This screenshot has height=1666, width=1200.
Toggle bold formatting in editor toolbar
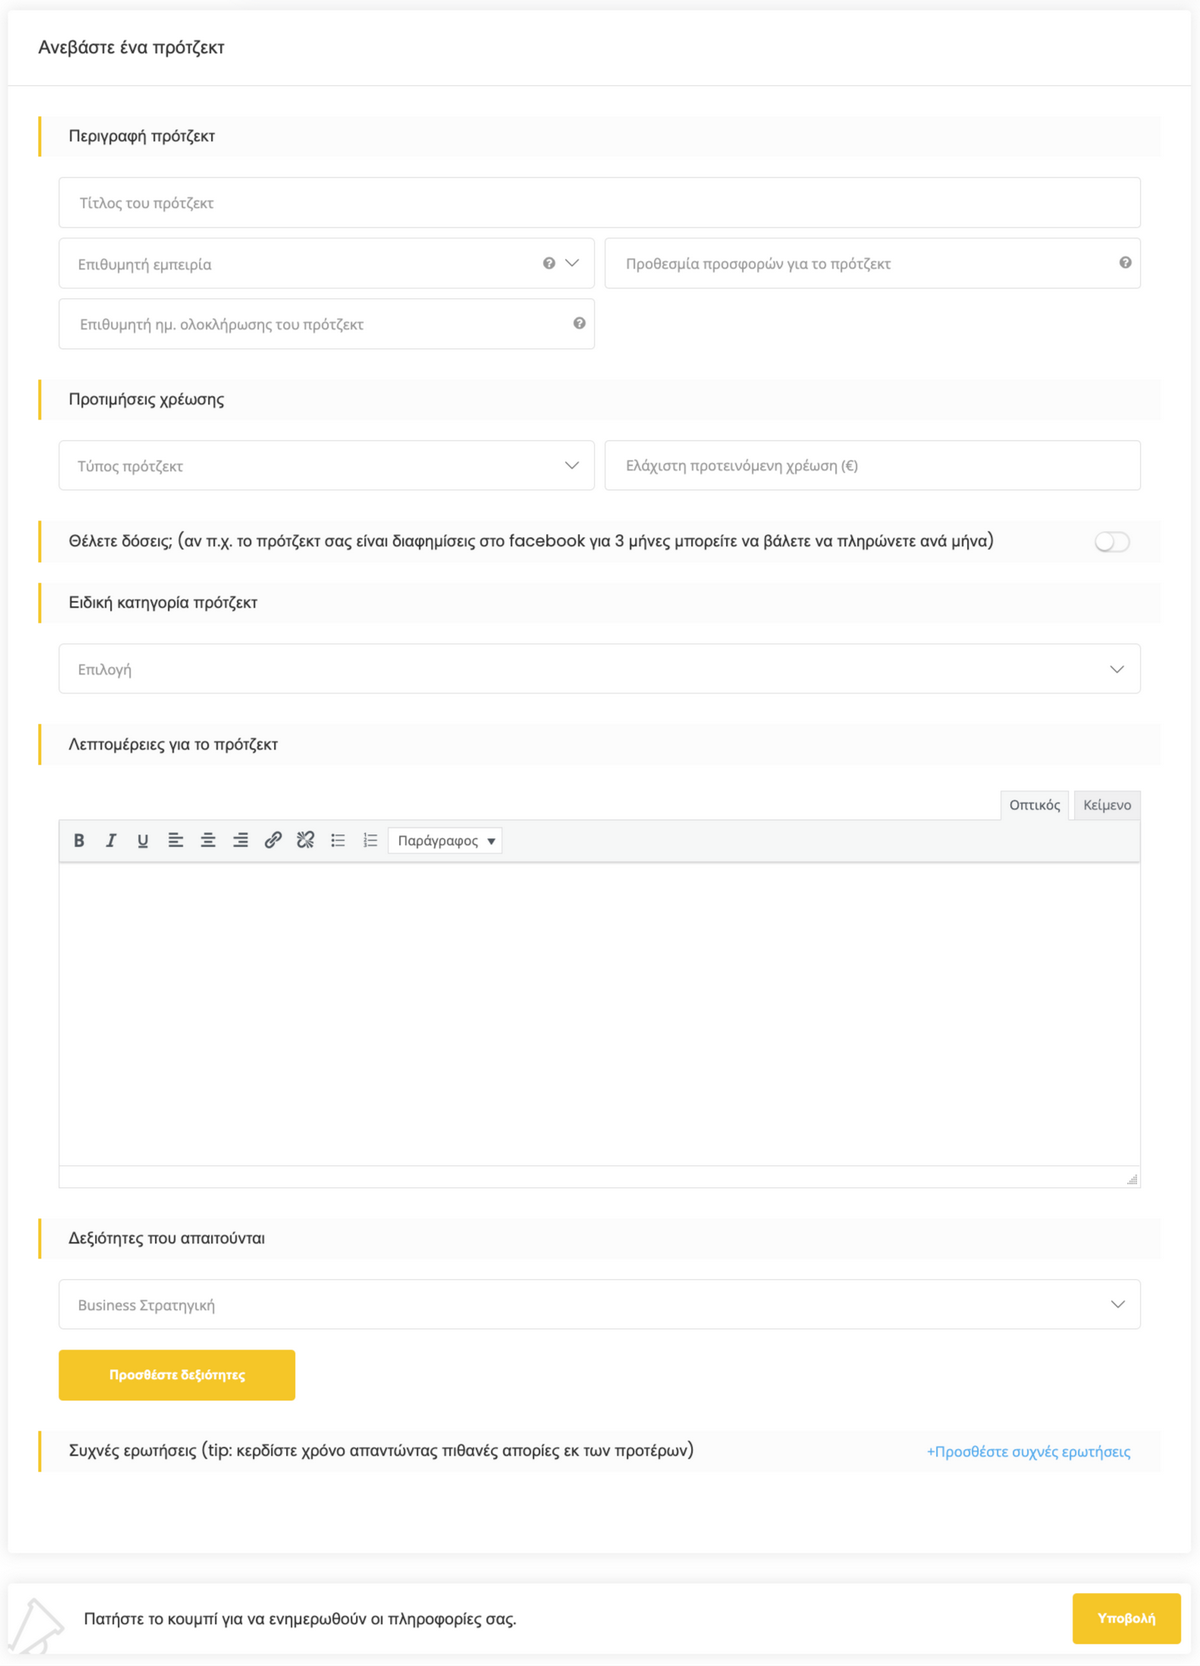click(79, 841)
